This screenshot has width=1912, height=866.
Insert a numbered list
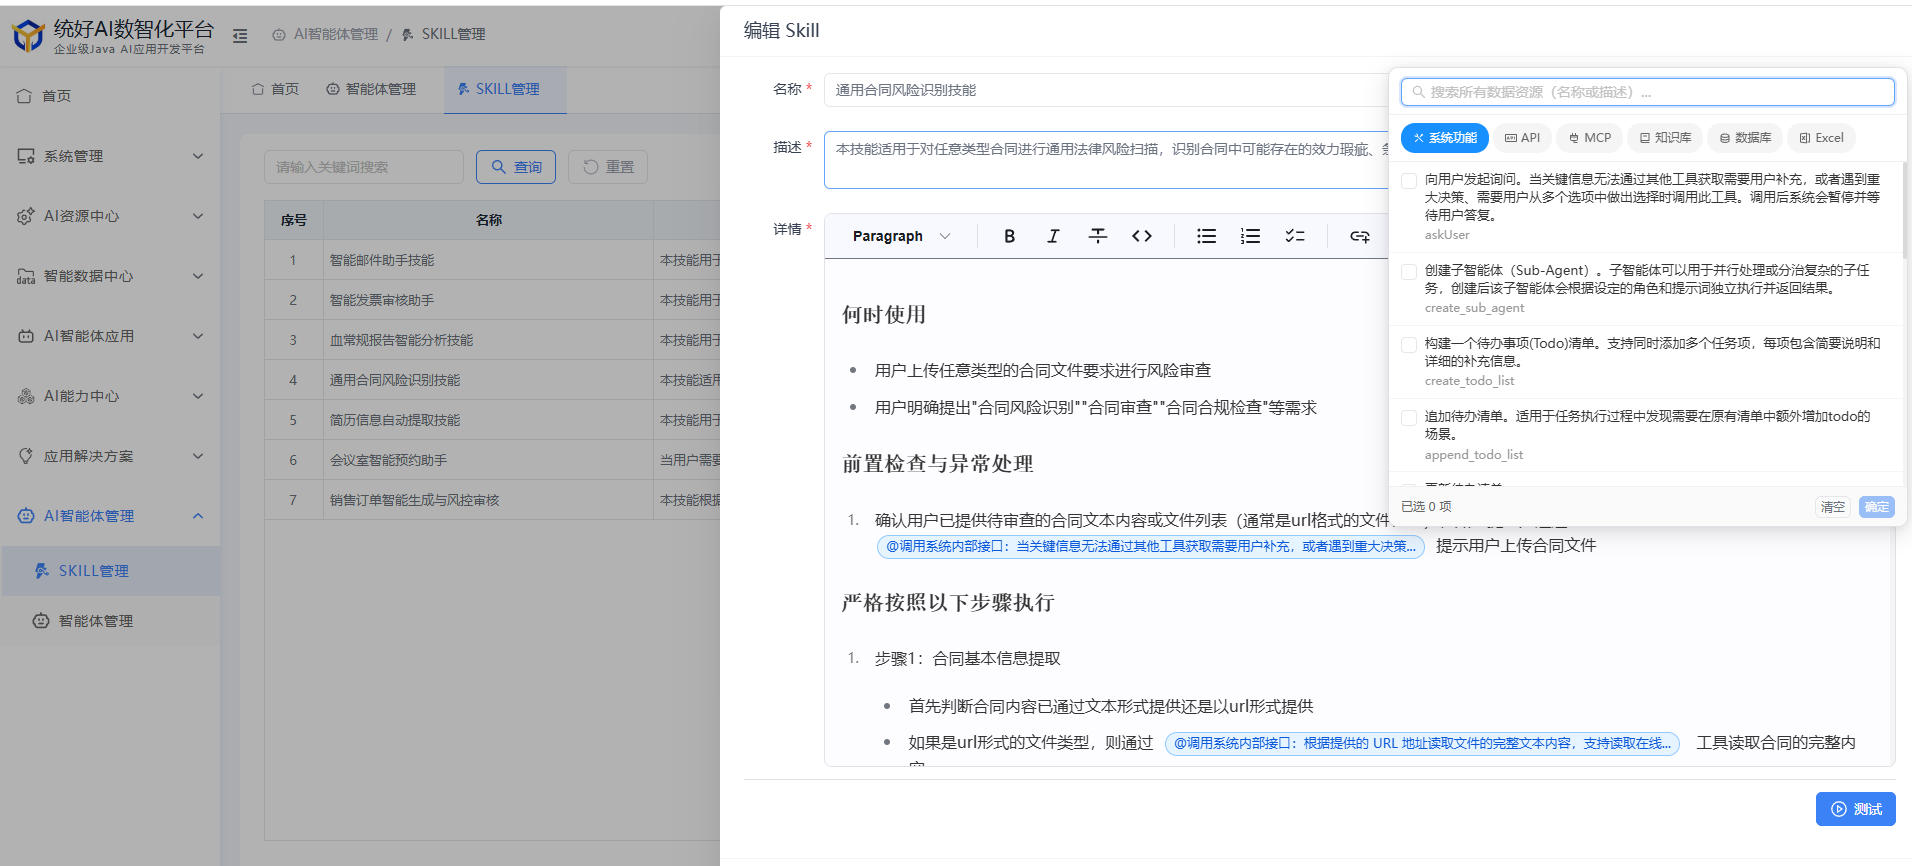[x=1250, y=236]
